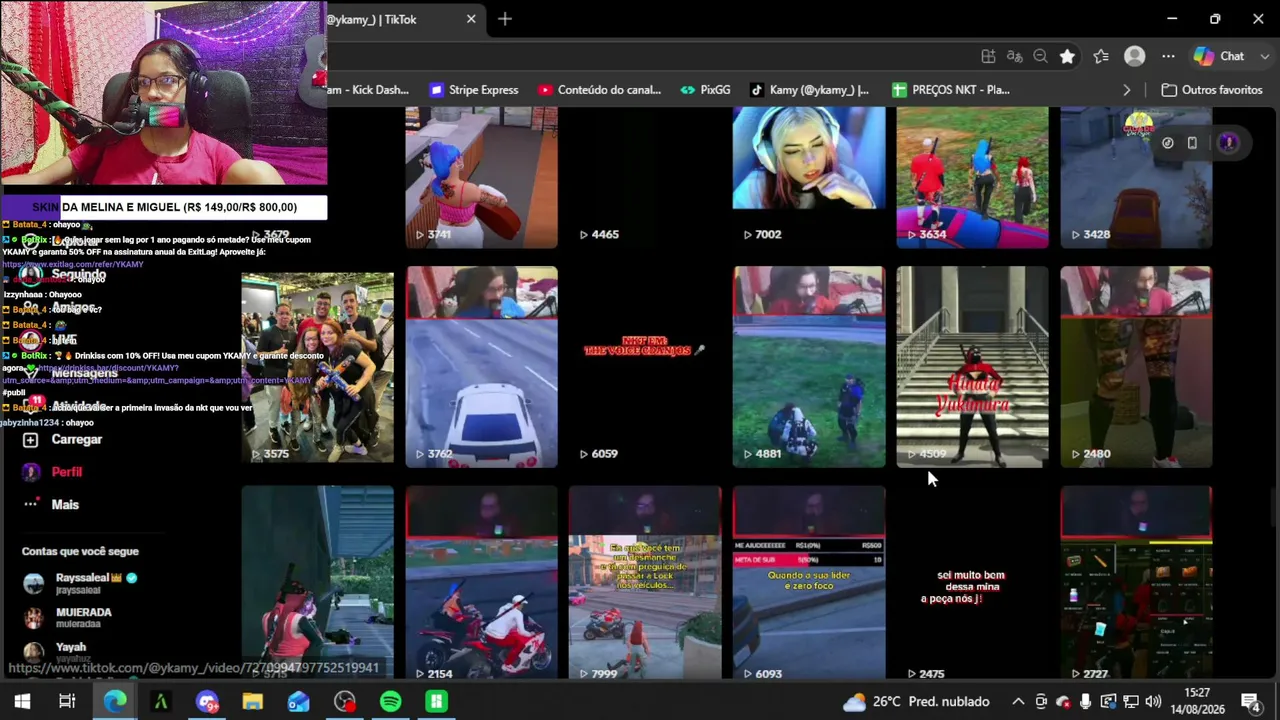Open the video with 3741 views
This screenshot has height=720, width=1280.
(x=481, y=177)
